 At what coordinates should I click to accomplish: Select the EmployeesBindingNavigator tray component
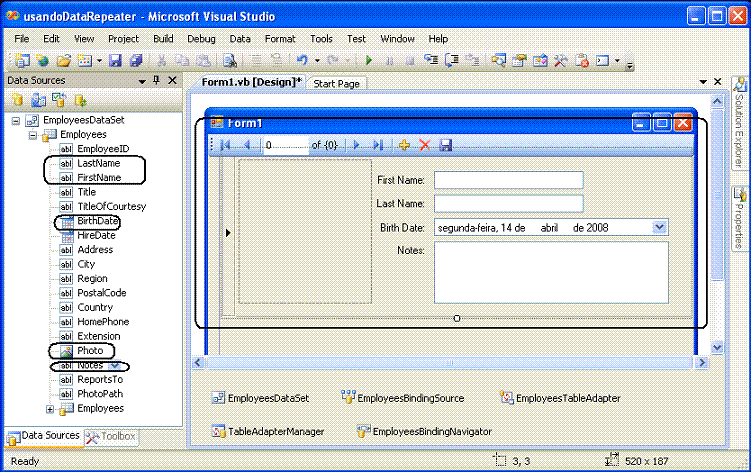pos(424,431)
